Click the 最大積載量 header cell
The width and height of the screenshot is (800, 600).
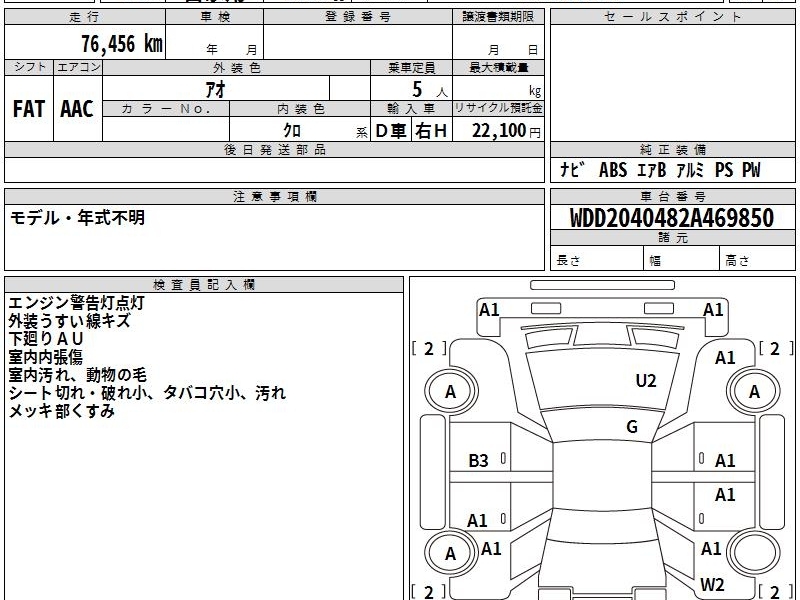pyautogui.click(x=498, y=67)
